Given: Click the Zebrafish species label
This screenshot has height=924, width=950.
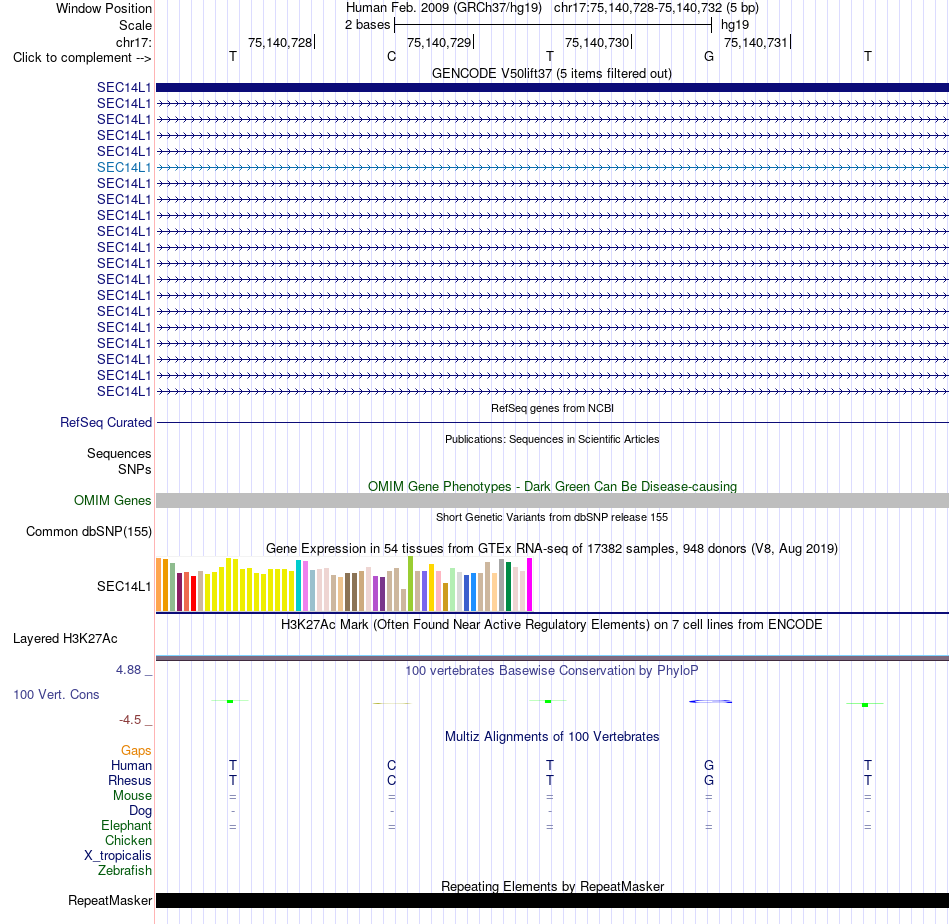Looking at the screenshot, I should click(125, 871).
